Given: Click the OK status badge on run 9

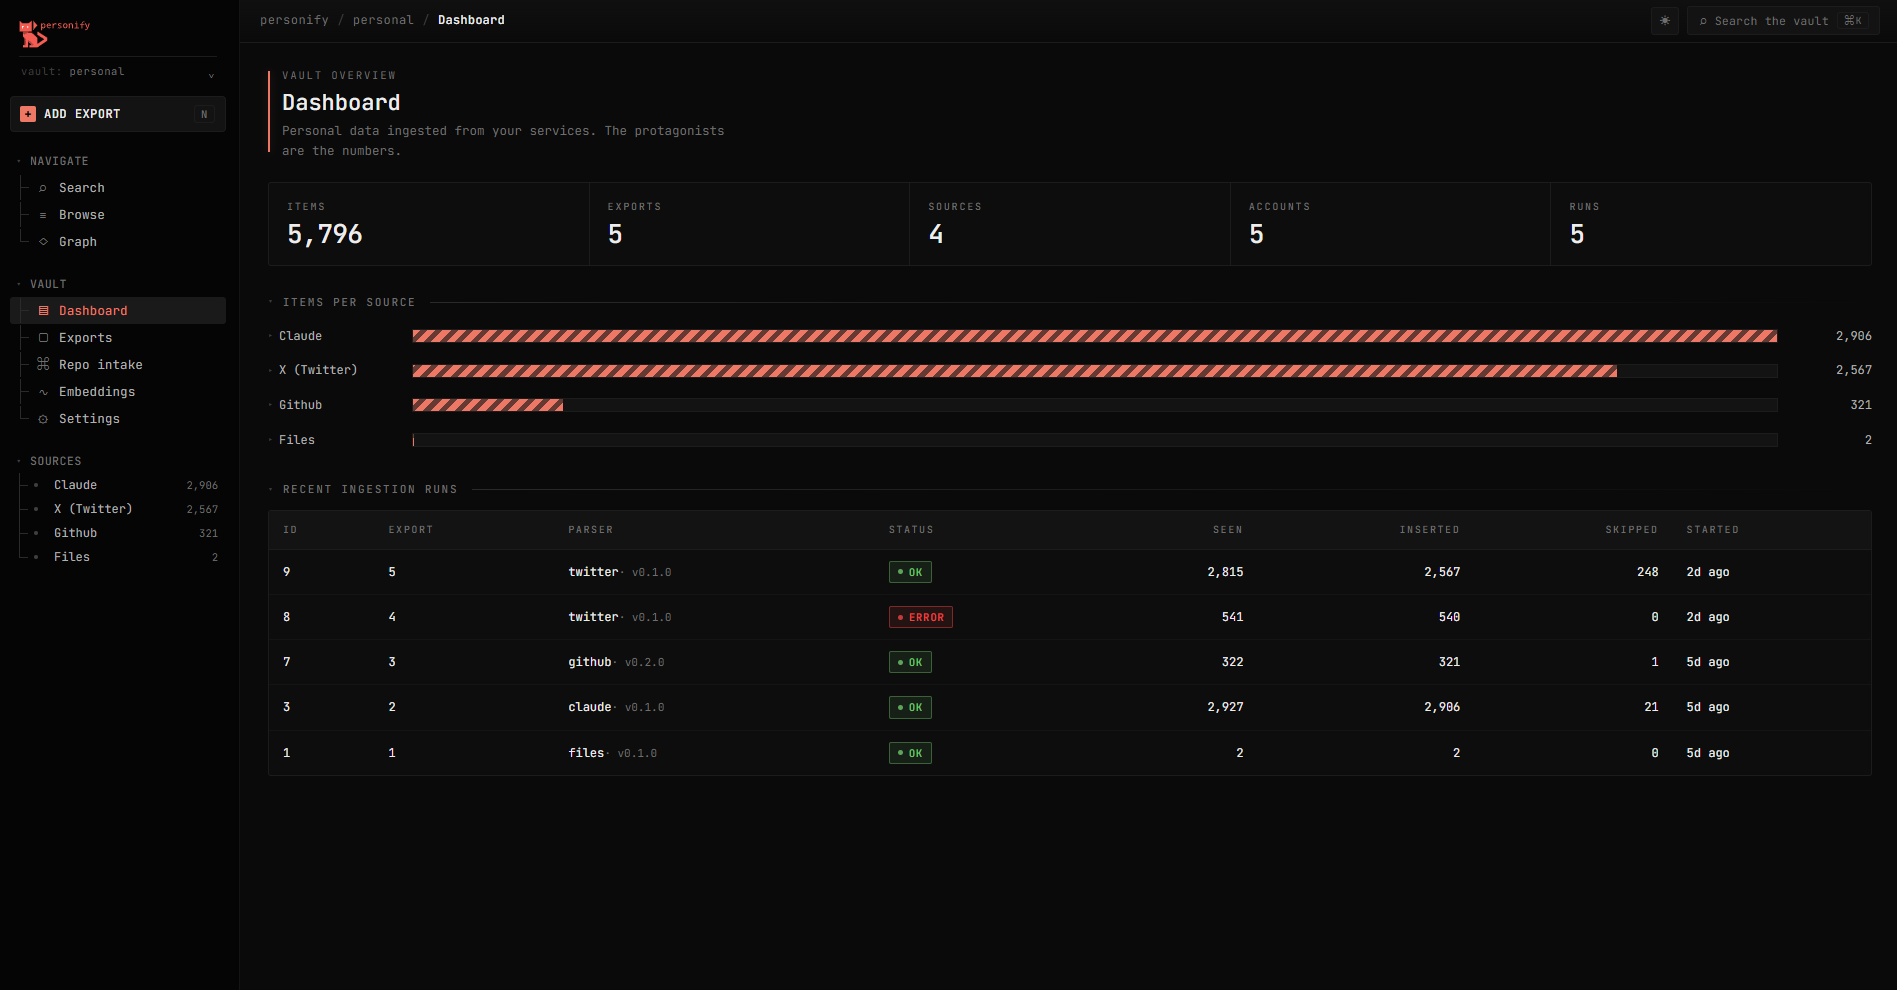Looking at the screenshot, I should pos(910,572).
